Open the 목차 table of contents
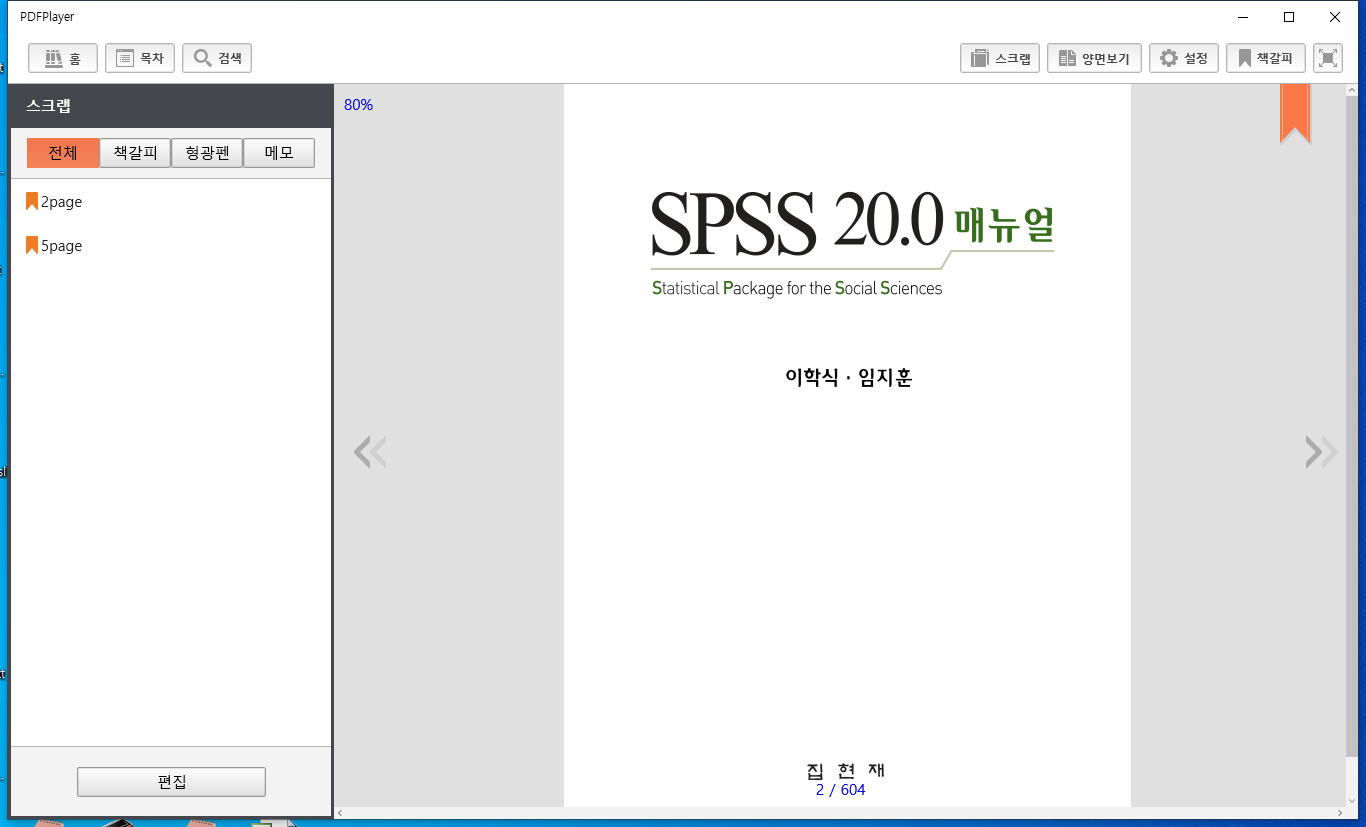This screenshot has width=1366, height=827. pyautogui.click(x=140, y=58)
